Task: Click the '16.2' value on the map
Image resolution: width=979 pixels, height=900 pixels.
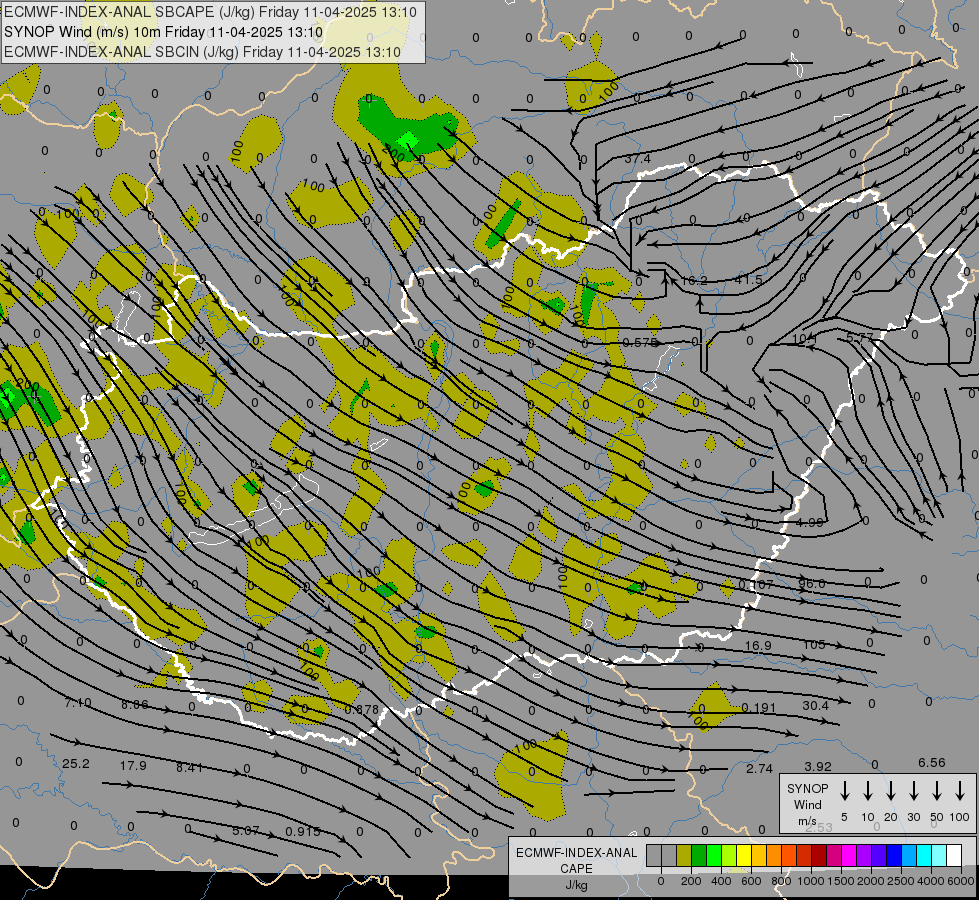Action: [x=693, y=280]
